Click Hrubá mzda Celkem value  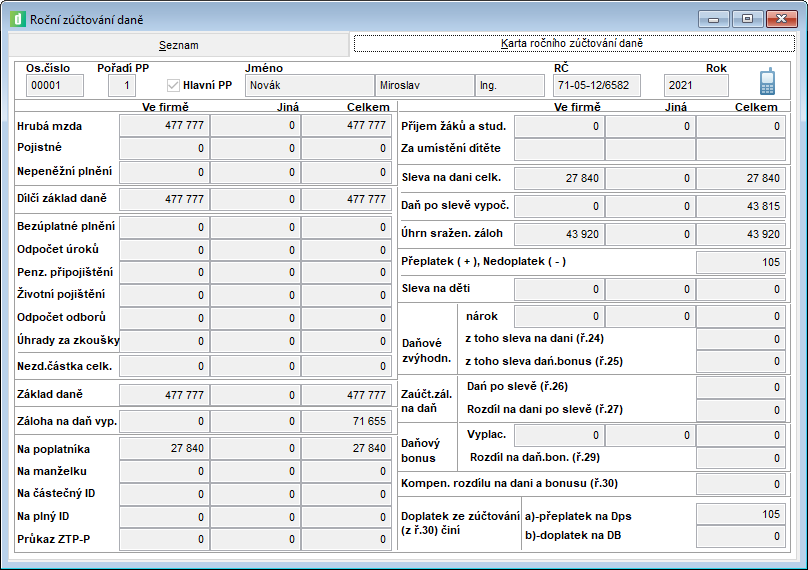point(346,126)
